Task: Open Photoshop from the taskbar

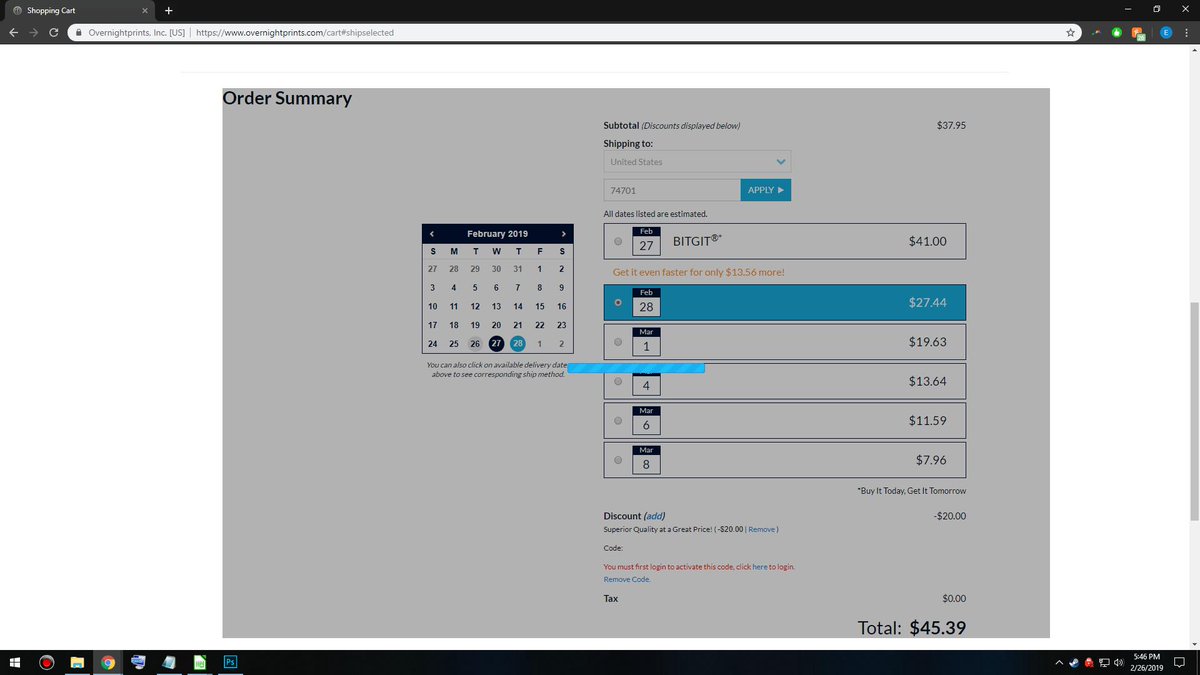Action: (x=230, y=662)
